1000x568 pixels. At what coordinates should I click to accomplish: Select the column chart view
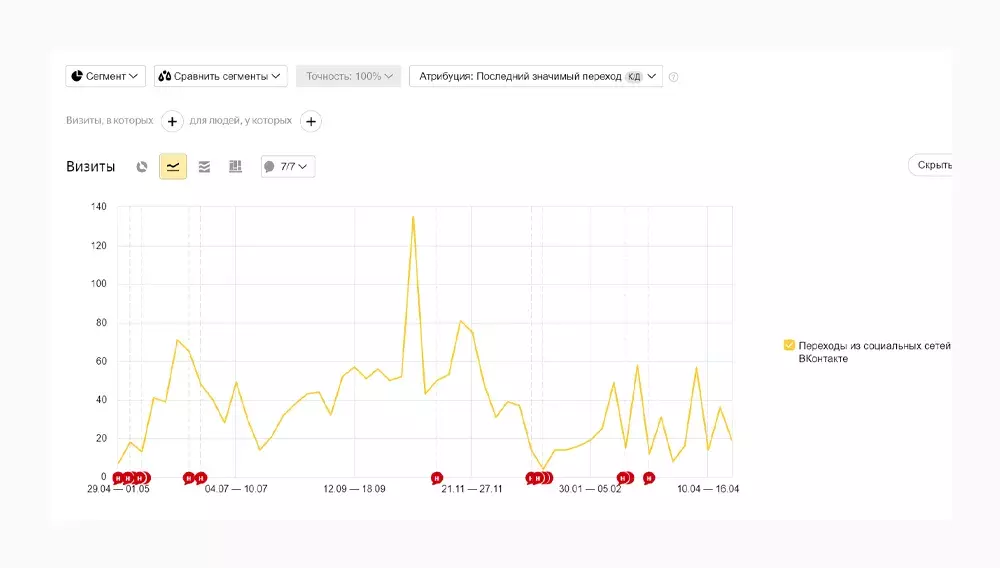coord(235,167)
